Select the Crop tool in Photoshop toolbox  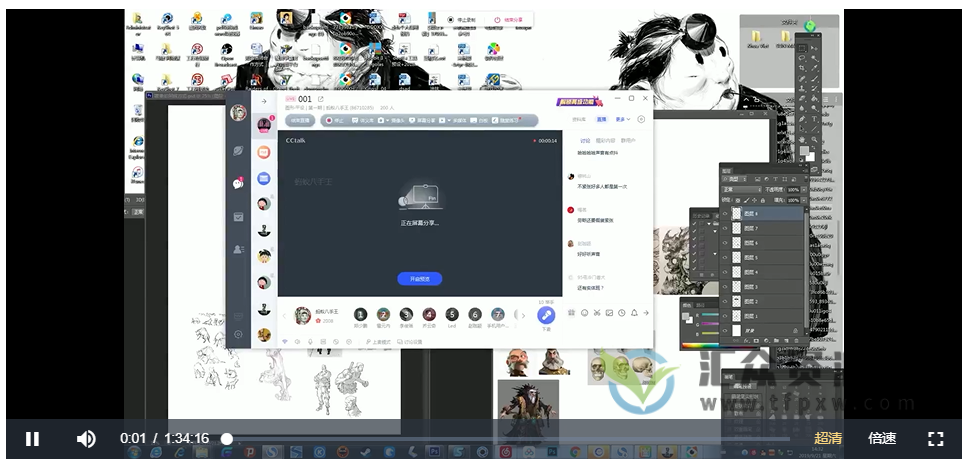pos(801,68)
